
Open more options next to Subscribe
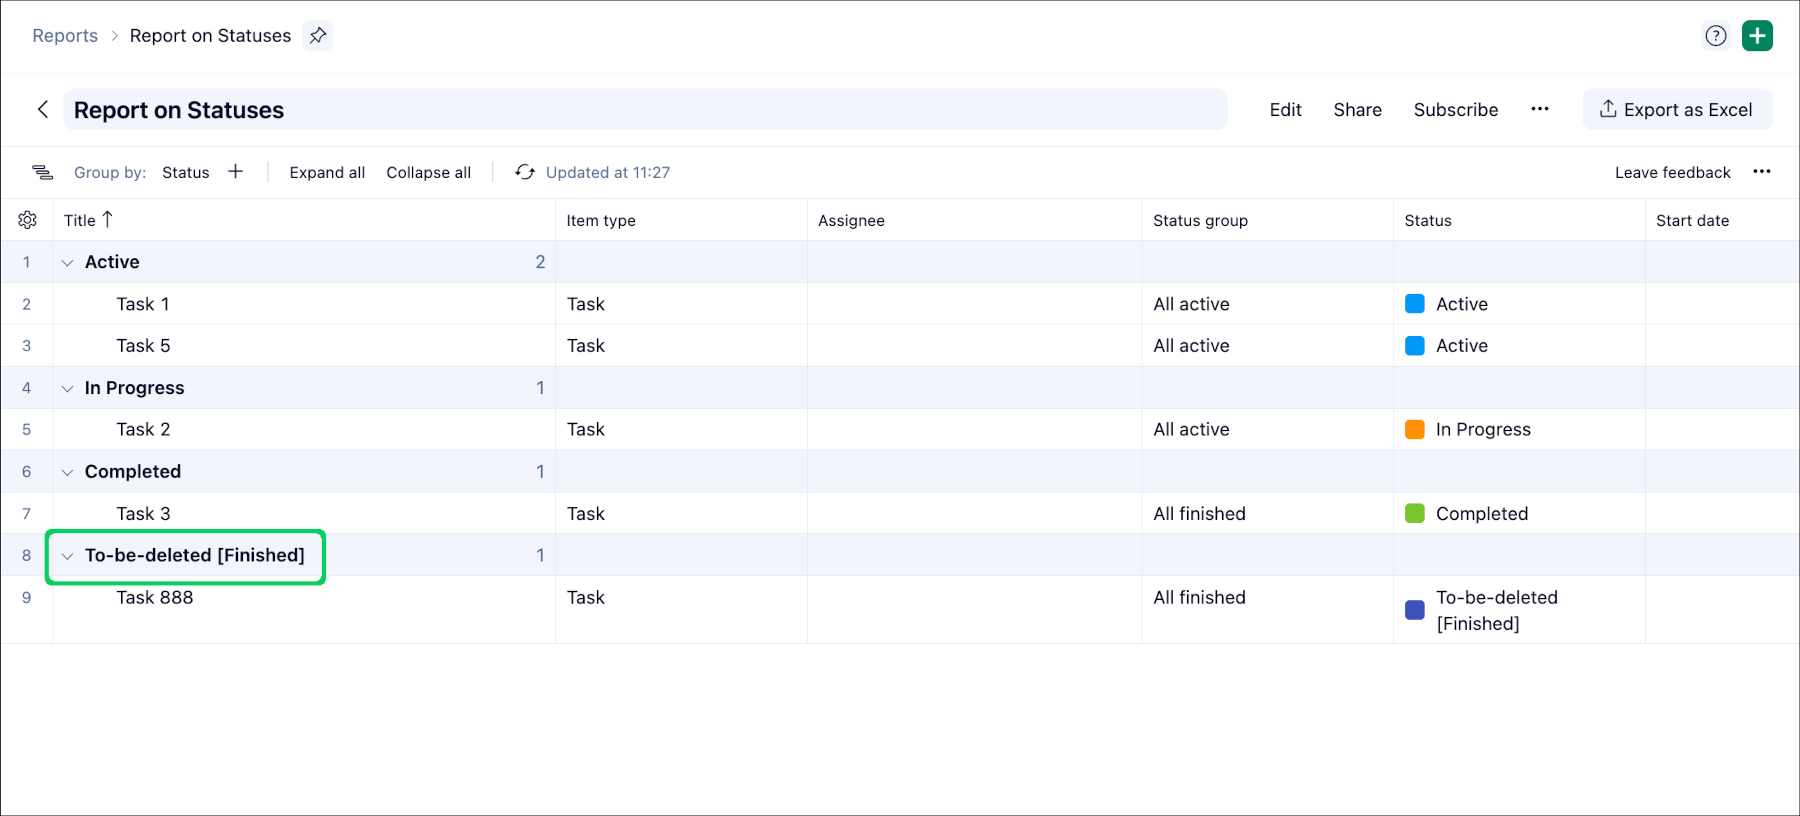tap(1540, 109)
